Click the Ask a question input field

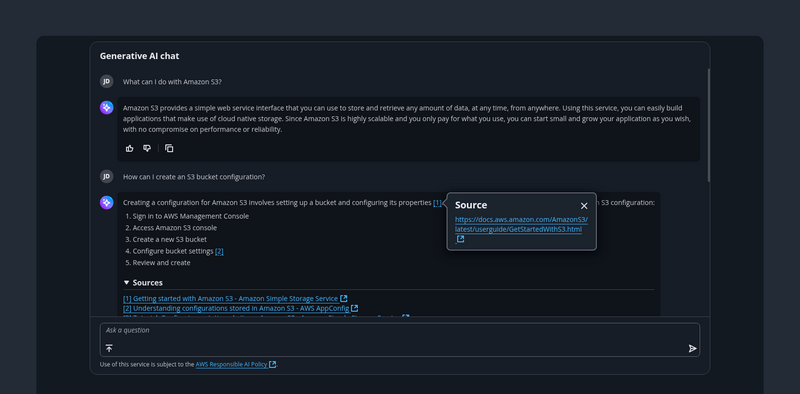399,339
